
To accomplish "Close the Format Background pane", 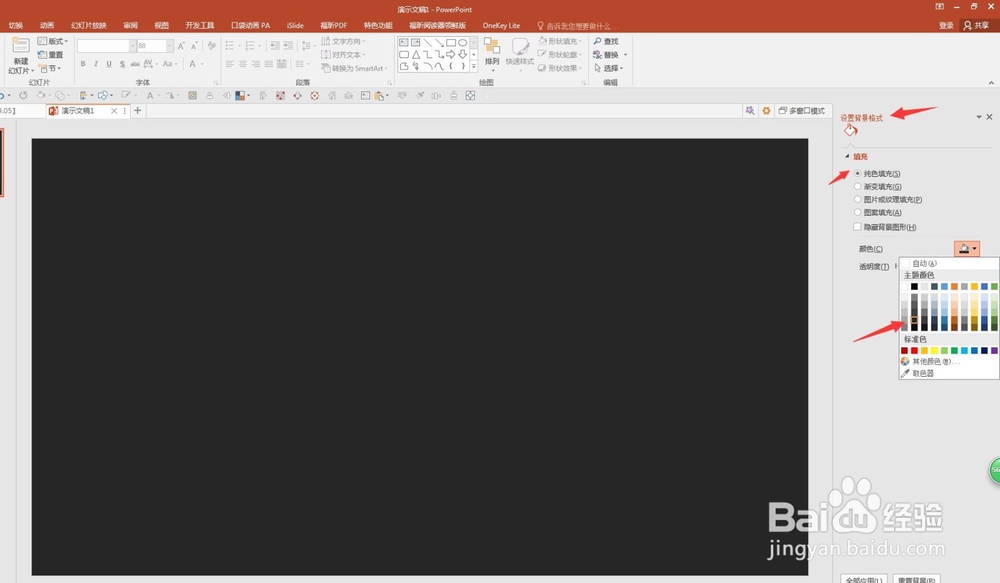I will pos(989,117).
